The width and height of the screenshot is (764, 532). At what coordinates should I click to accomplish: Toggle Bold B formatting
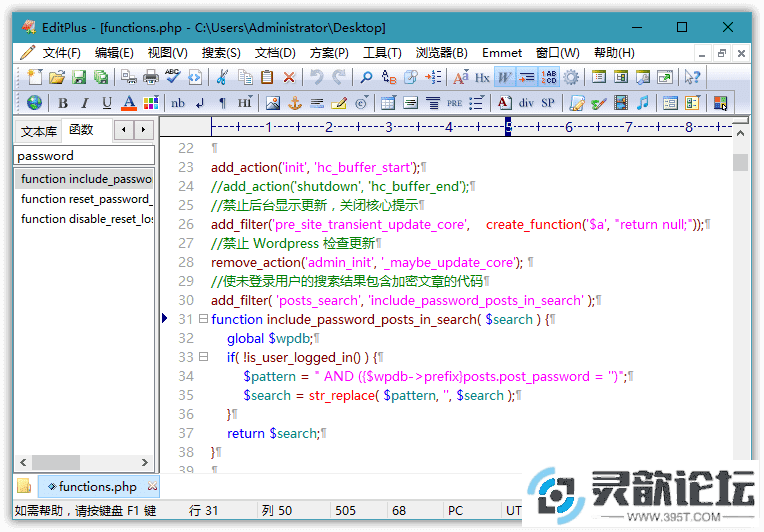tap(63, 103)
